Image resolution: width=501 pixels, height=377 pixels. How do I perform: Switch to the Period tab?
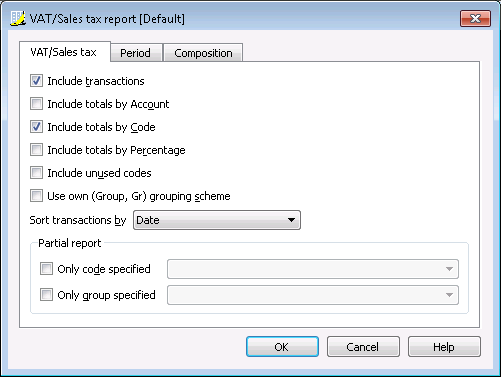click(x=136, y=53)
